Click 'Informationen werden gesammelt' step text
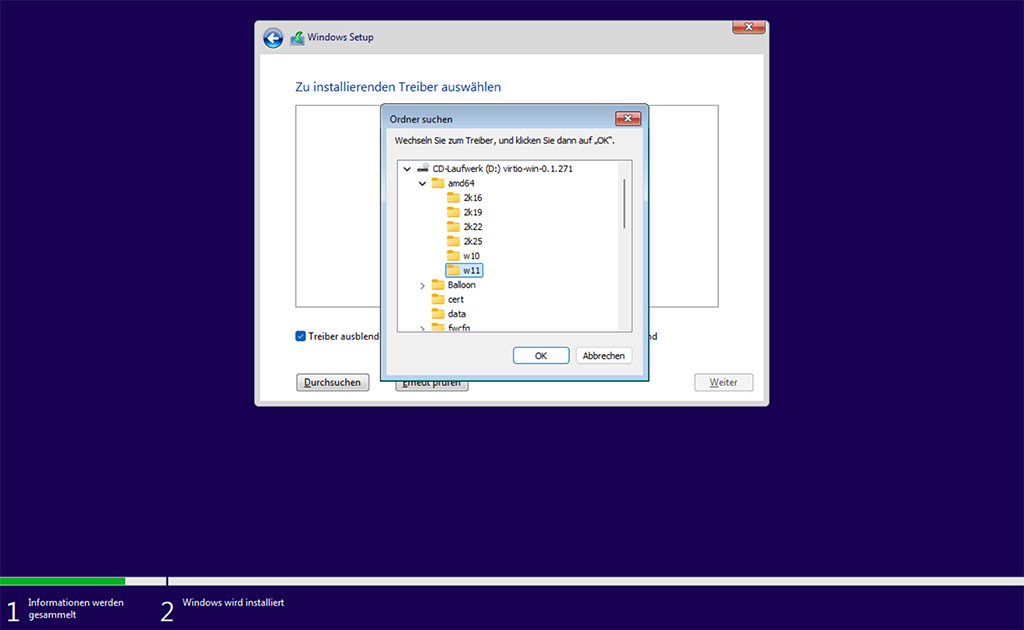The width and height of the screenshot is (1024, 630). [76, 608]
